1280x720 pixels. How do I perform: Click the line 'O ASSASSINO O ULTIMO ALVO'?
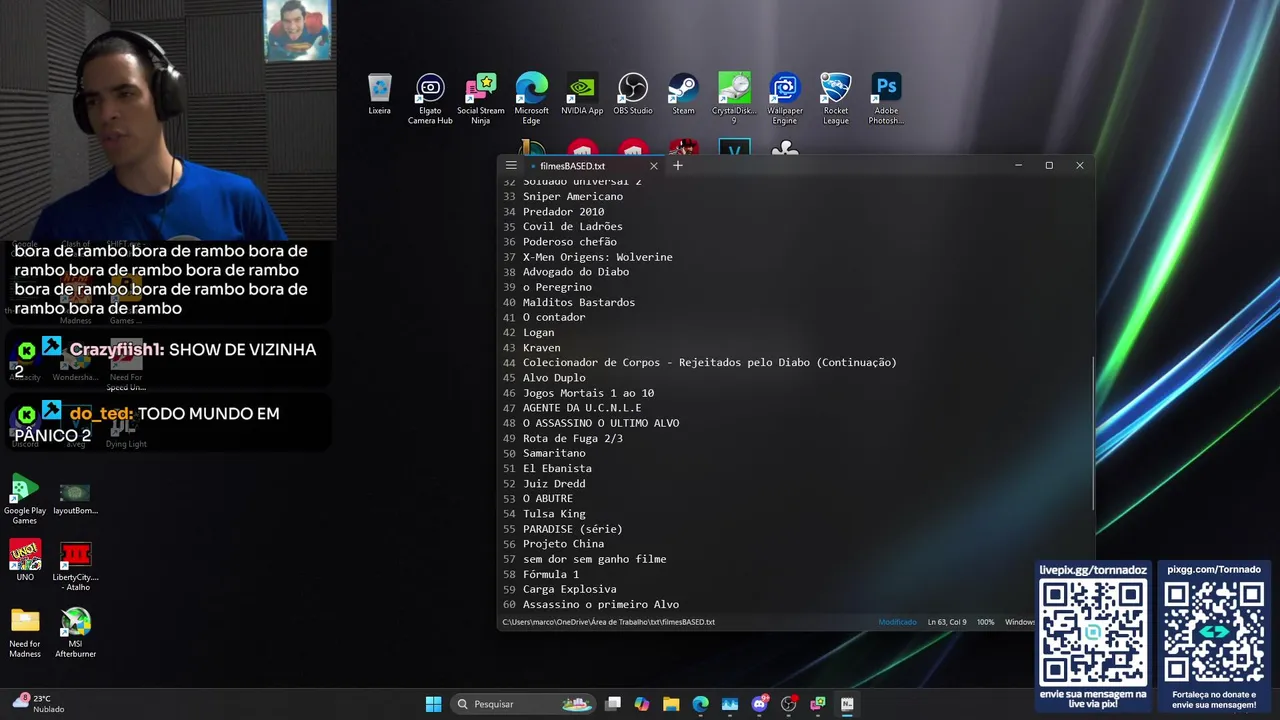(x=601, y=423)
